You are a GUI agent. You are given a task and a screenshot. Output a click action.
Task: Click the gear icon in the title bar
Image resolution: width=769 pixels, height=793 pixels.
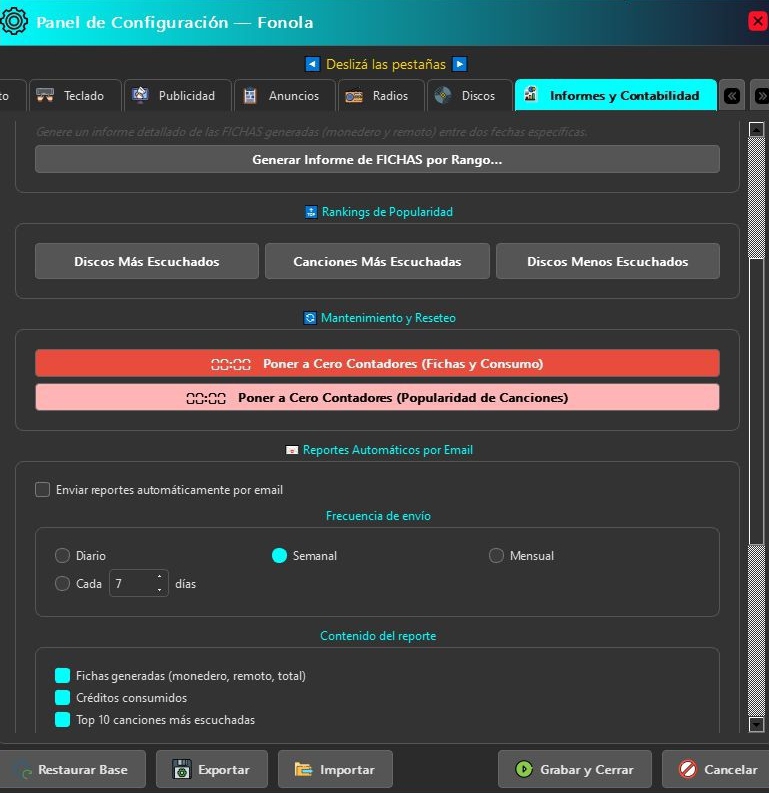pyautogui.click(x=14, y=21)
